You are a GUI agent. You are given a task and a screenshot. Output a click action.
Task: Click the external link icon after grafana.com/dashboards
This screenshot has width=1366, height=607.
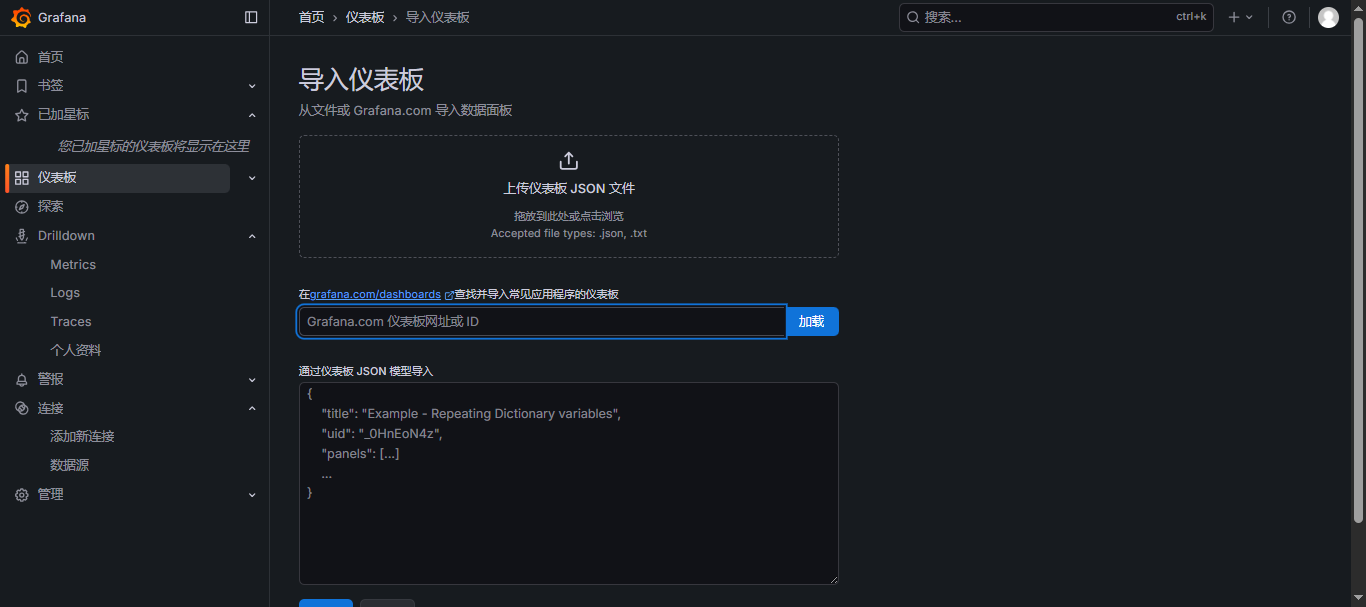(449, 295)
